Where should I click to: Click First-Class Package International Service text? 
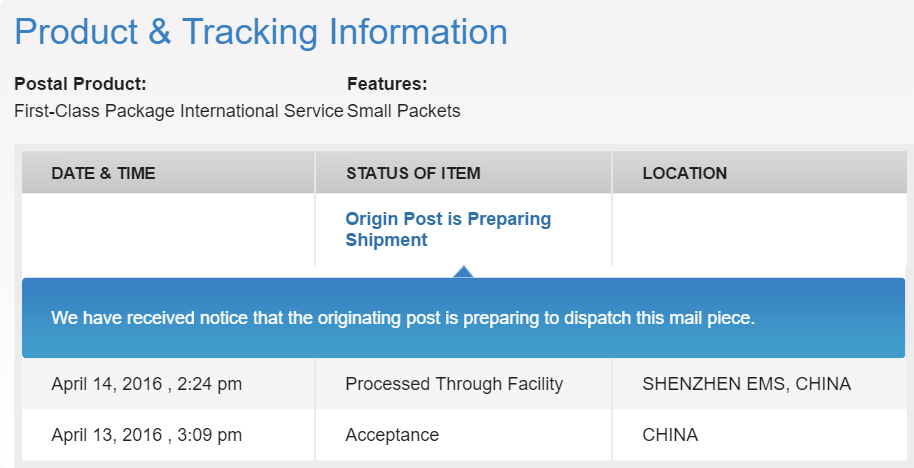pyautogui.click(x=179, y=111)
